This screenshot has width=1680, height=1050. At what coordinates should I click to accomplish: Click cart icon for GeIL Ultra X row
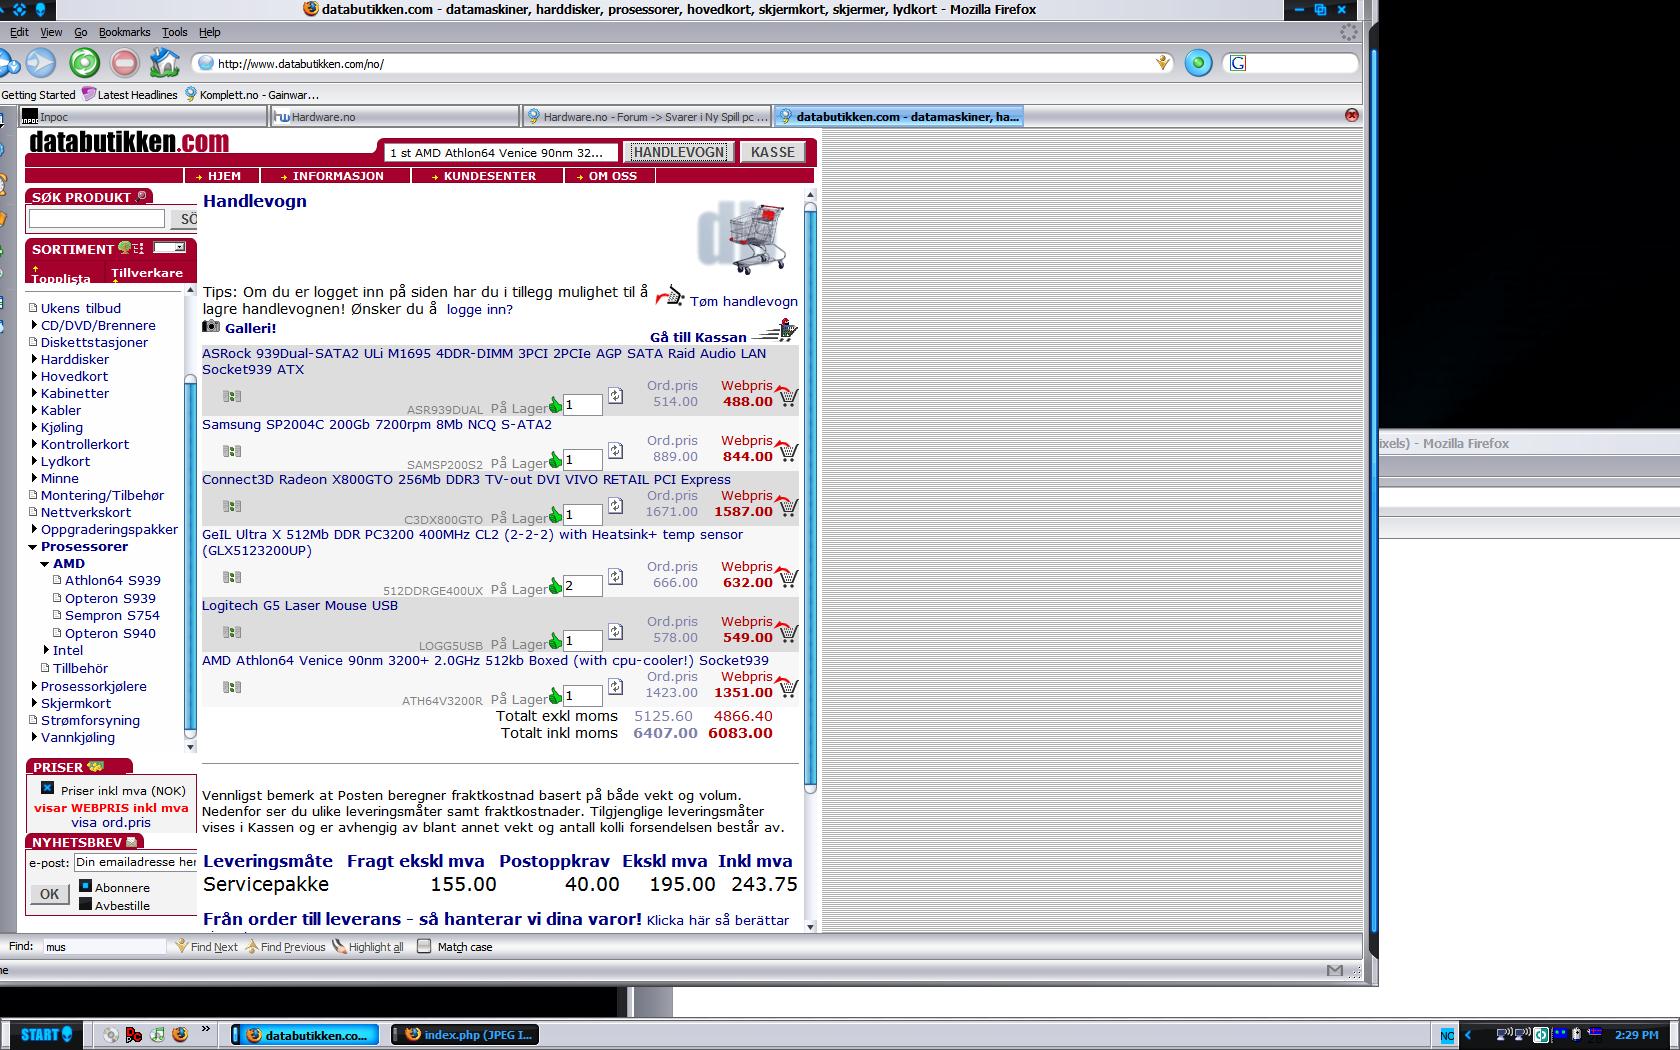click(x=787, y=577)
